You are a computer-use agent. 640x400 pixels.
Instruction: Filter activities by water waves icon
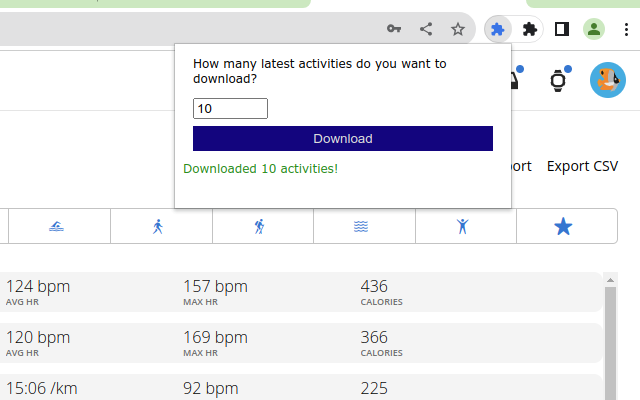[x=361, y=226]
